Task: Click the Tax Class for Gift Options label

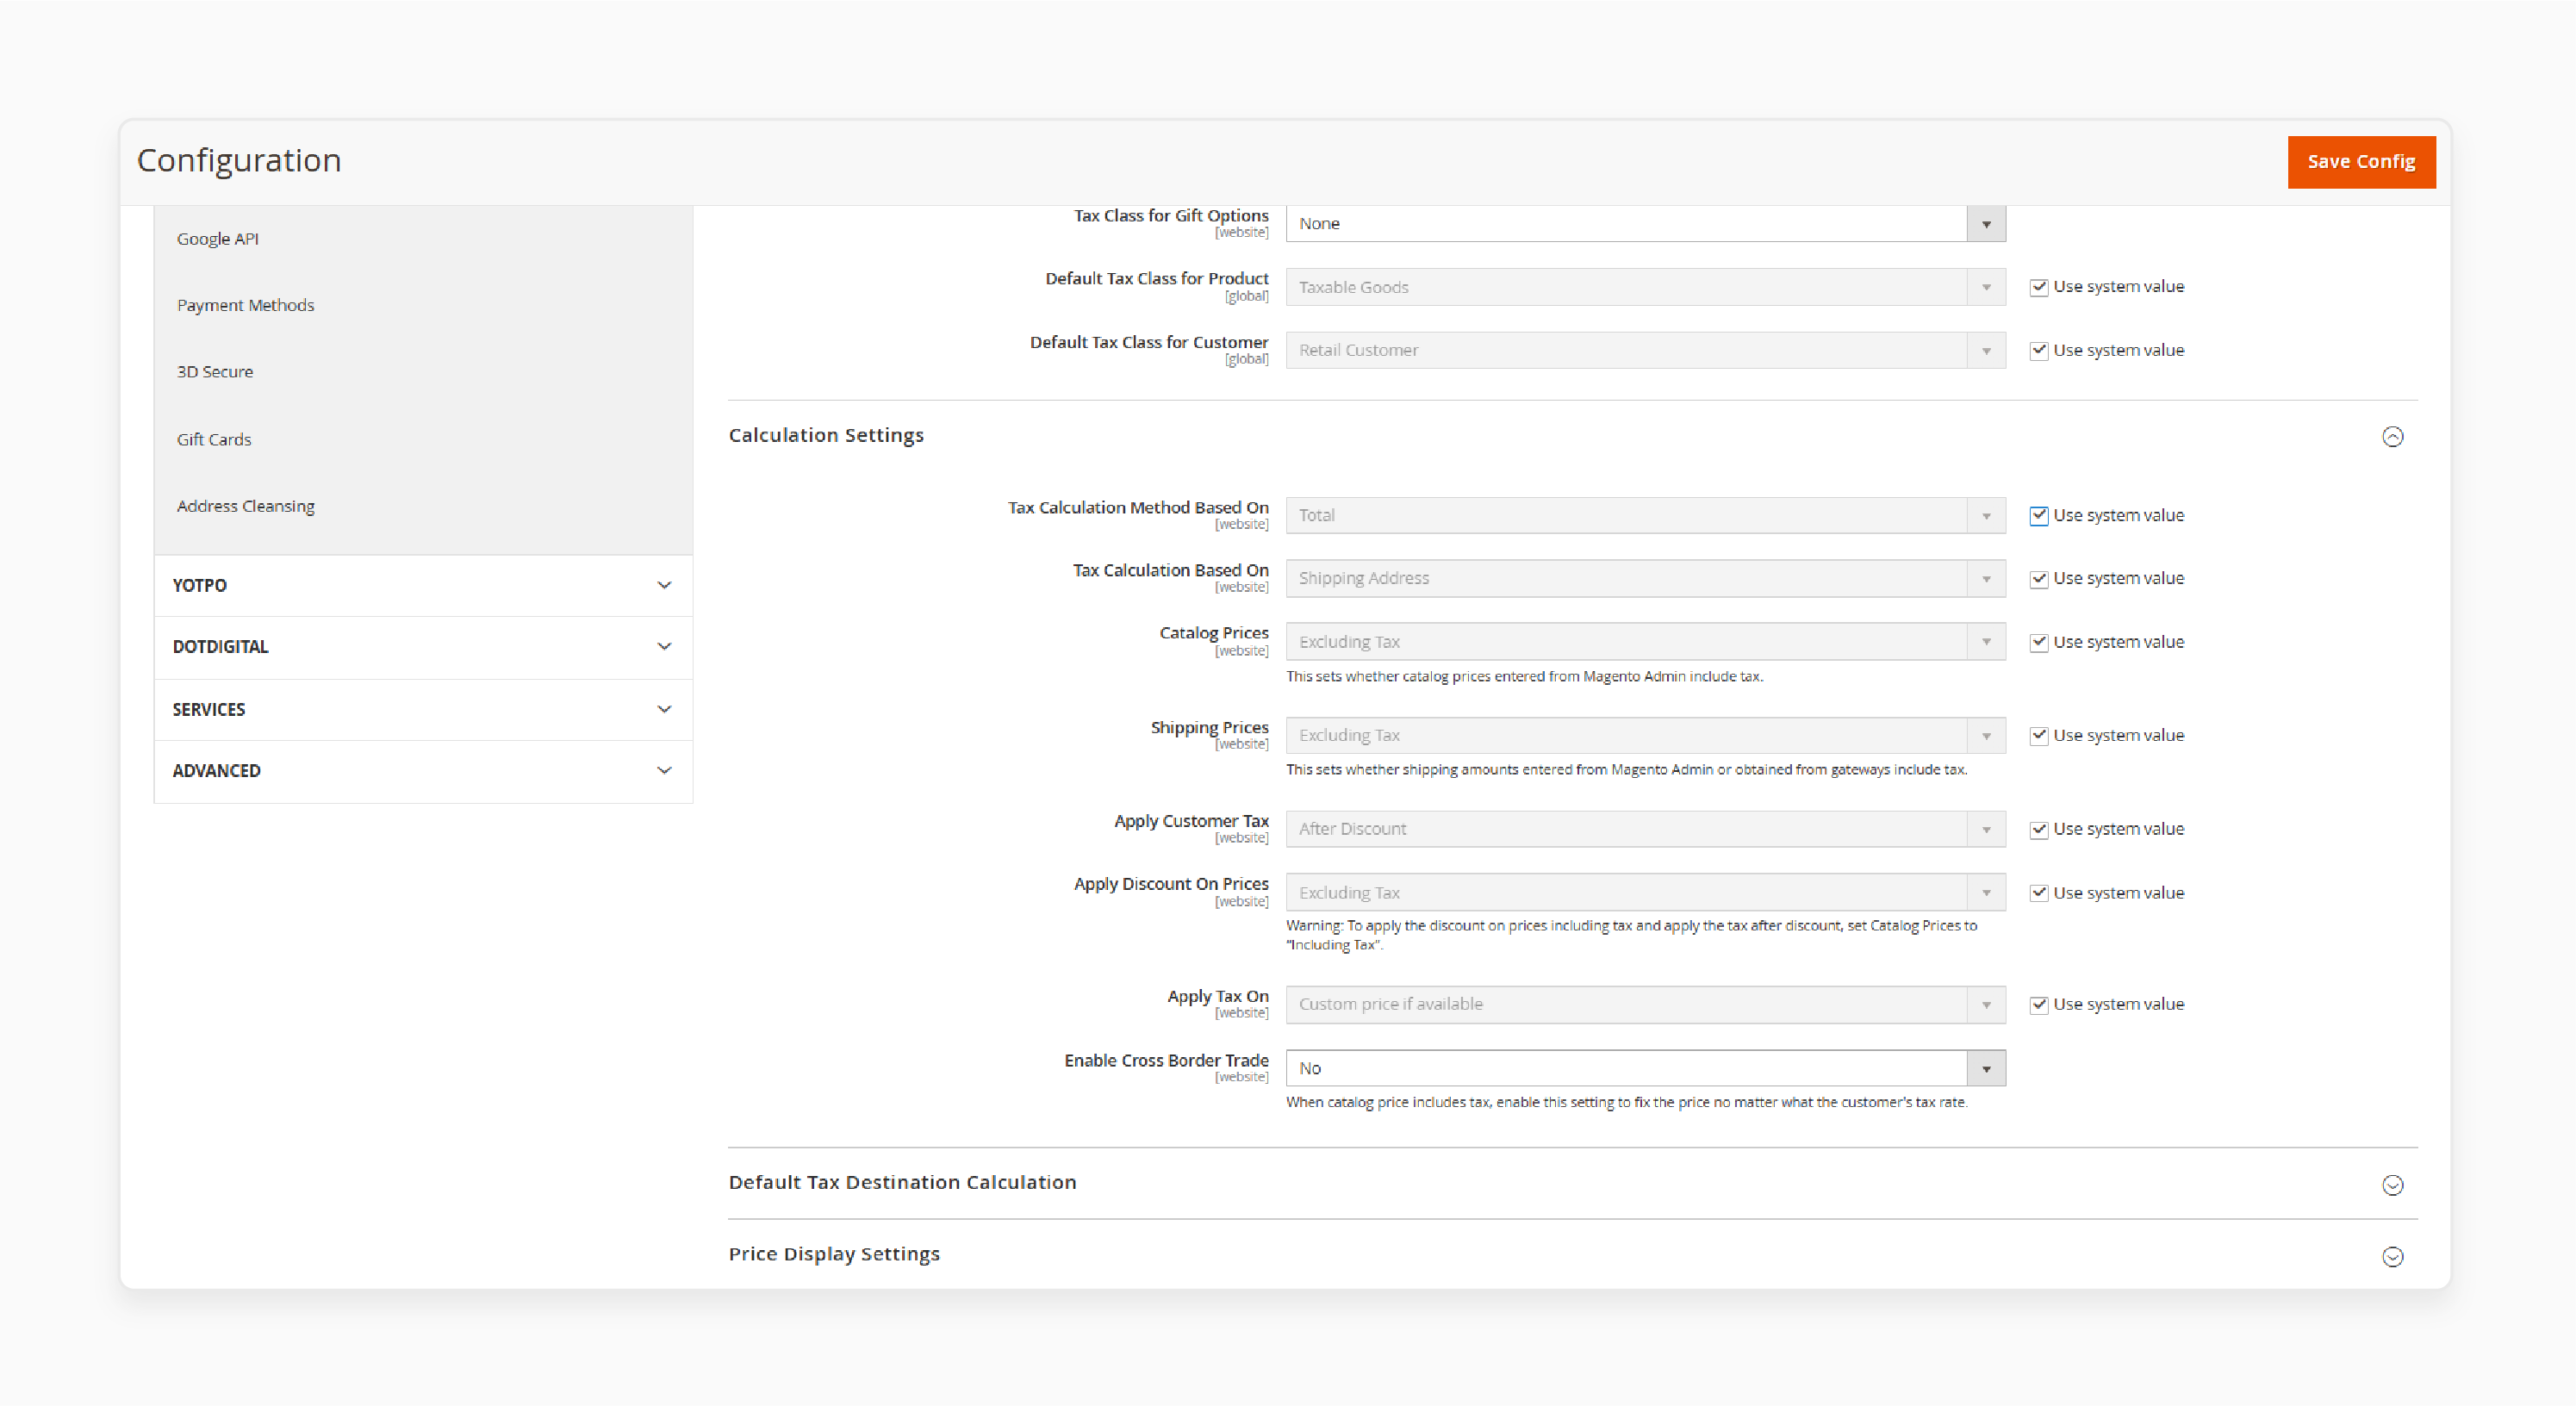Action: point(1171,216)
